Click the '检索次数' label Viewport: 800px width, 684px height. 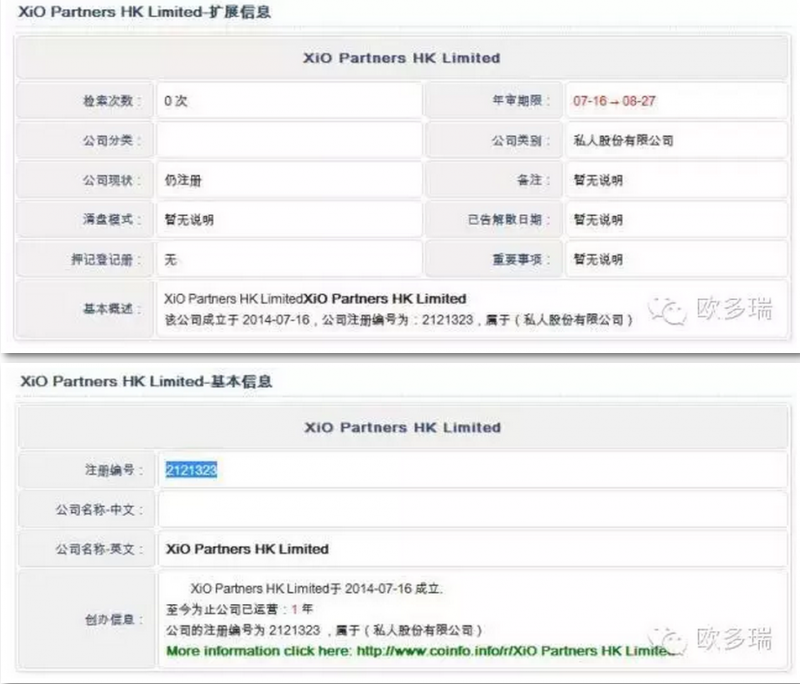coord(113,101)
